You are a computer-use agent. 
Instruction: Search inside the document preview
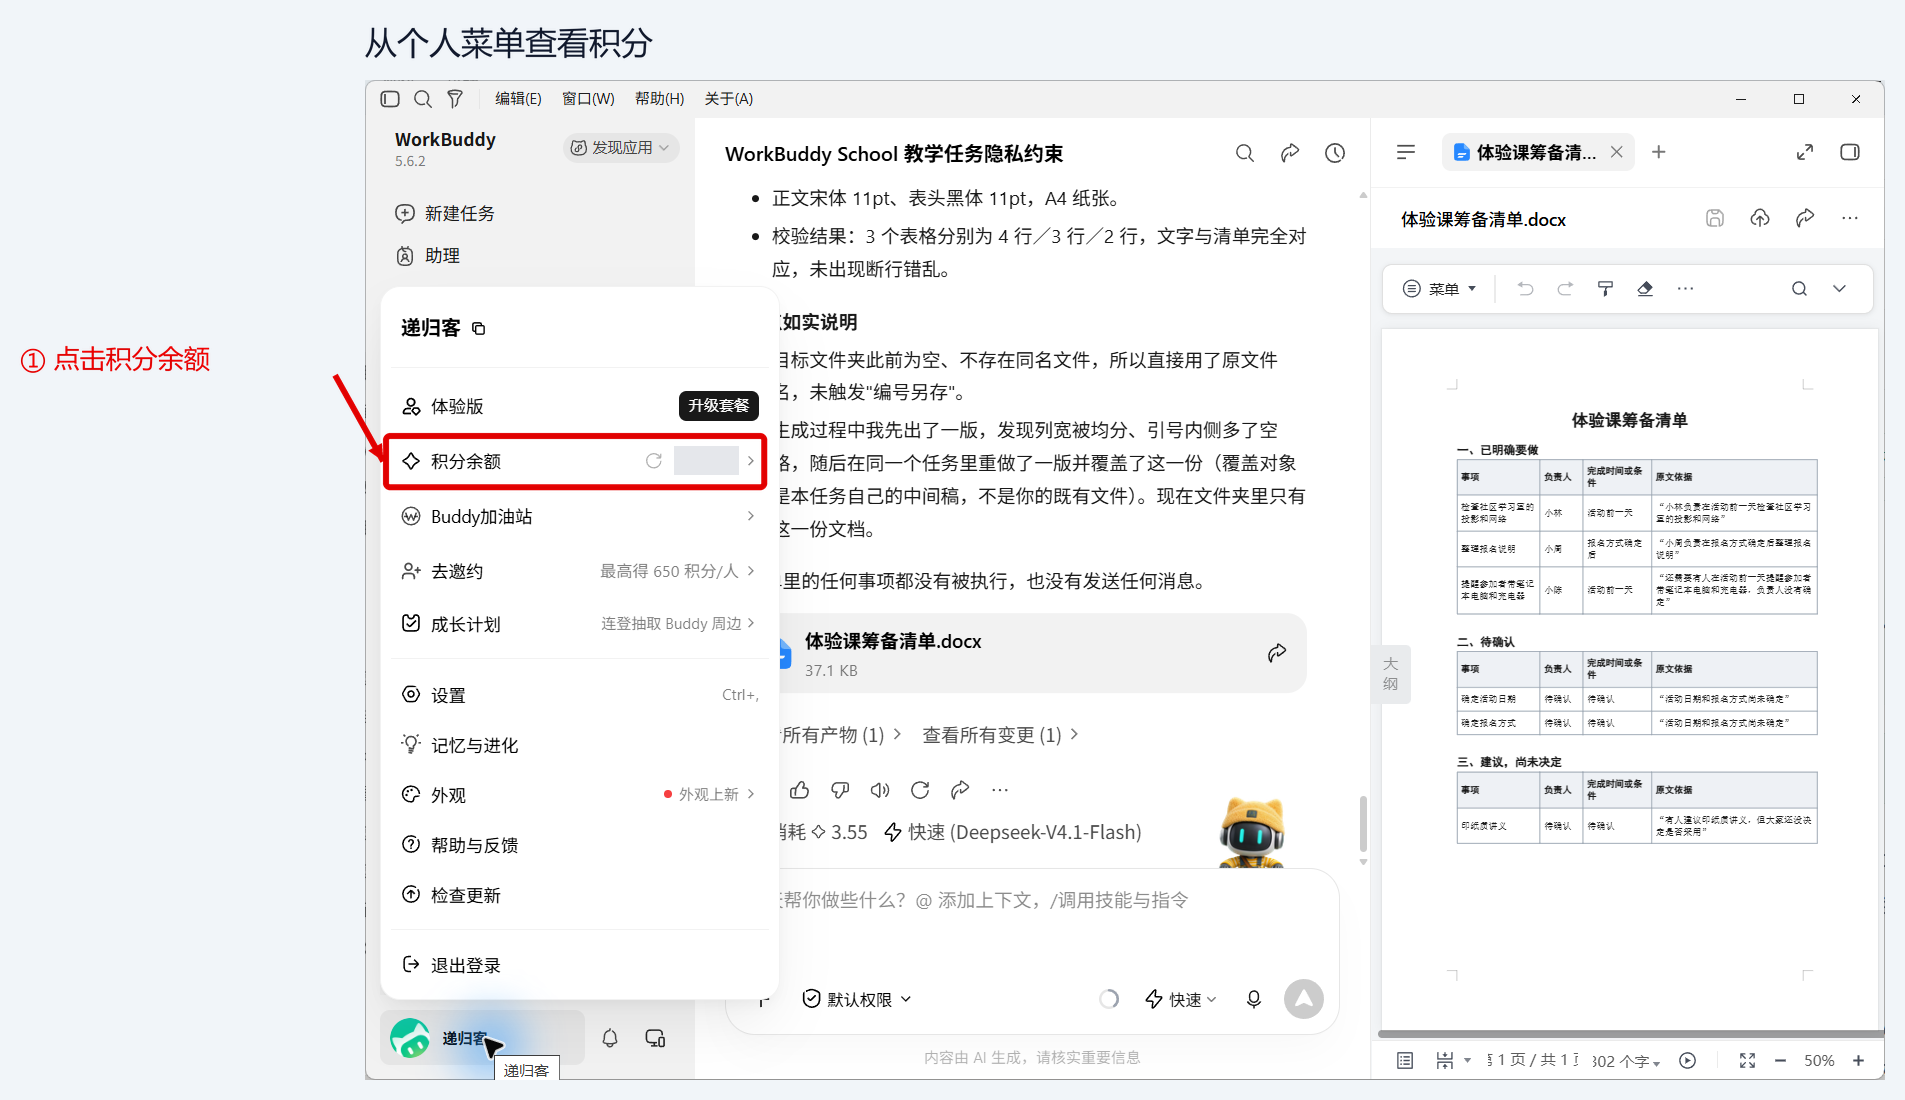click(1799, 289)
